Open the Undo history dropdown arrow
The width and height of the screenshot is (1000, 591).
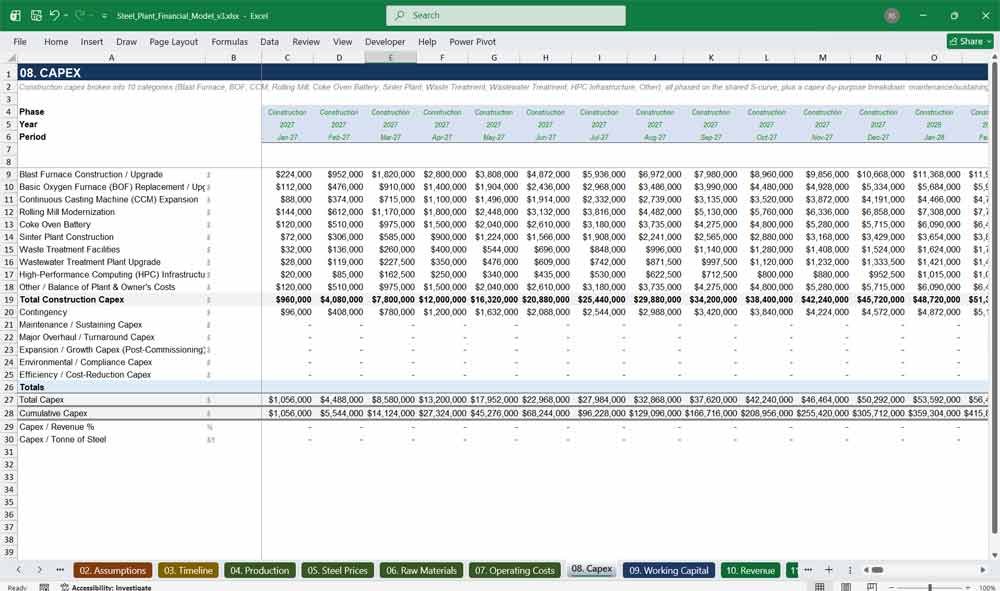click(65, 15)
